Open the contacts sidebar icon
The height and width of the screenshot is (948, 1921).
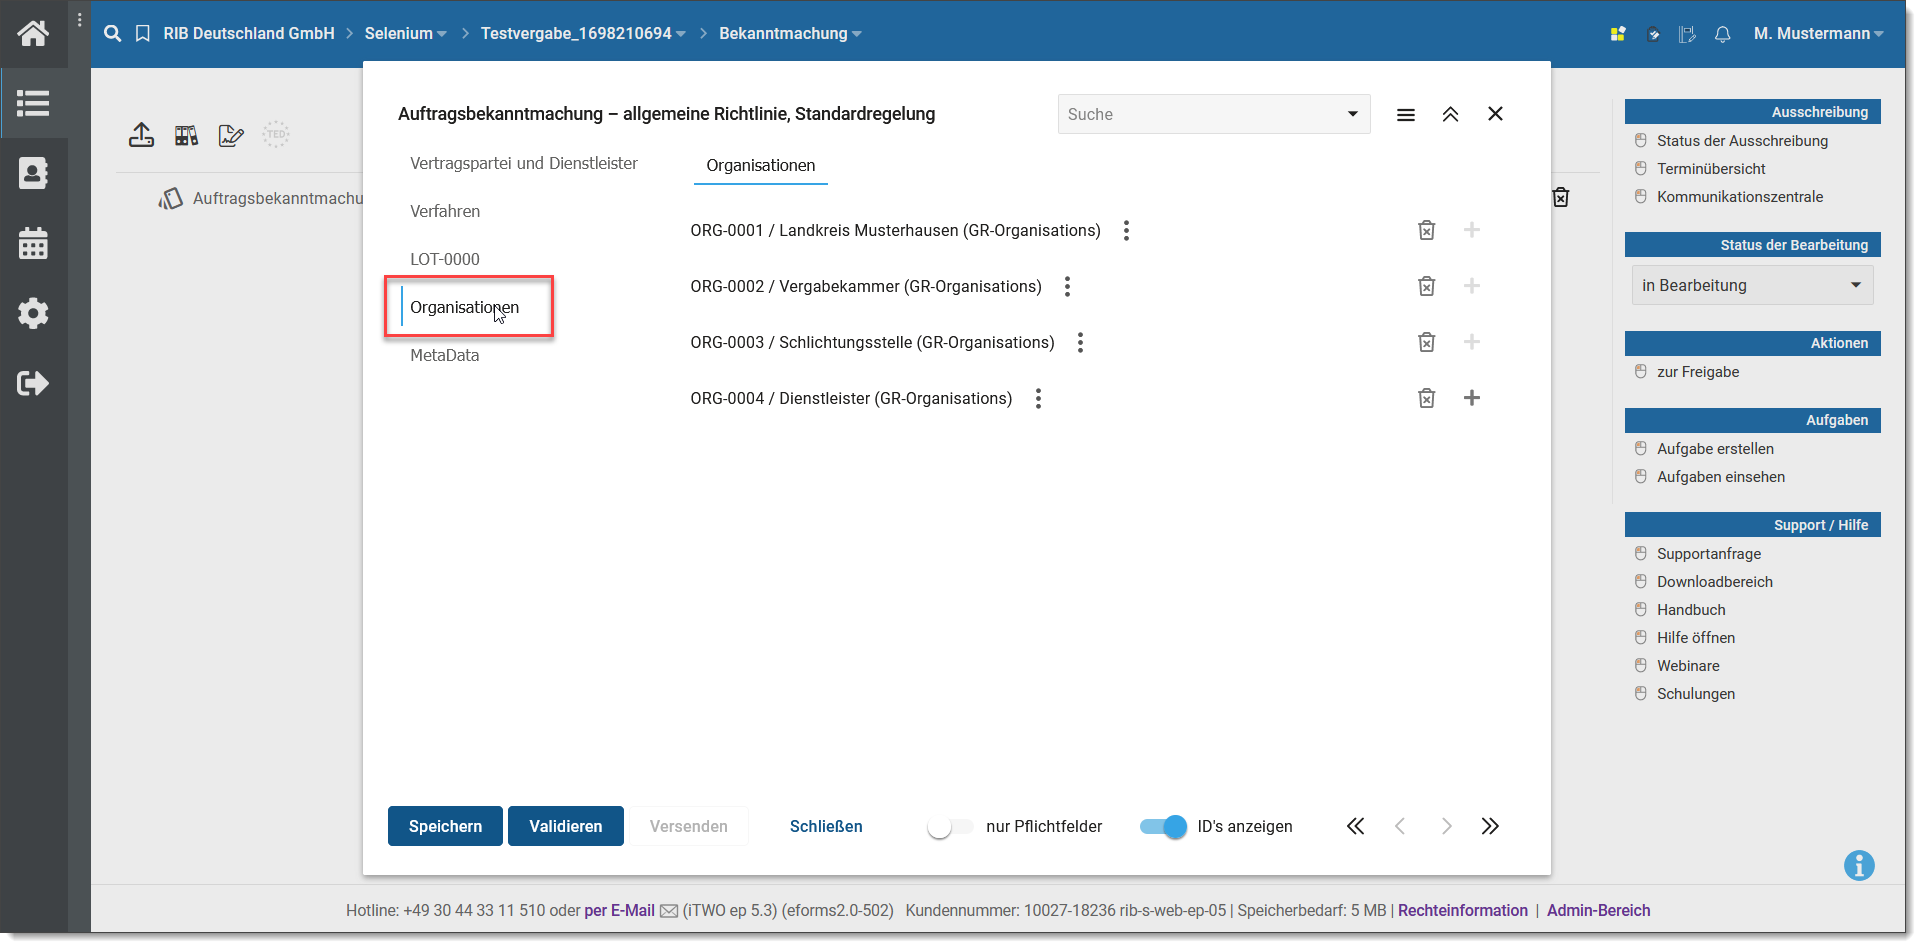33,173
